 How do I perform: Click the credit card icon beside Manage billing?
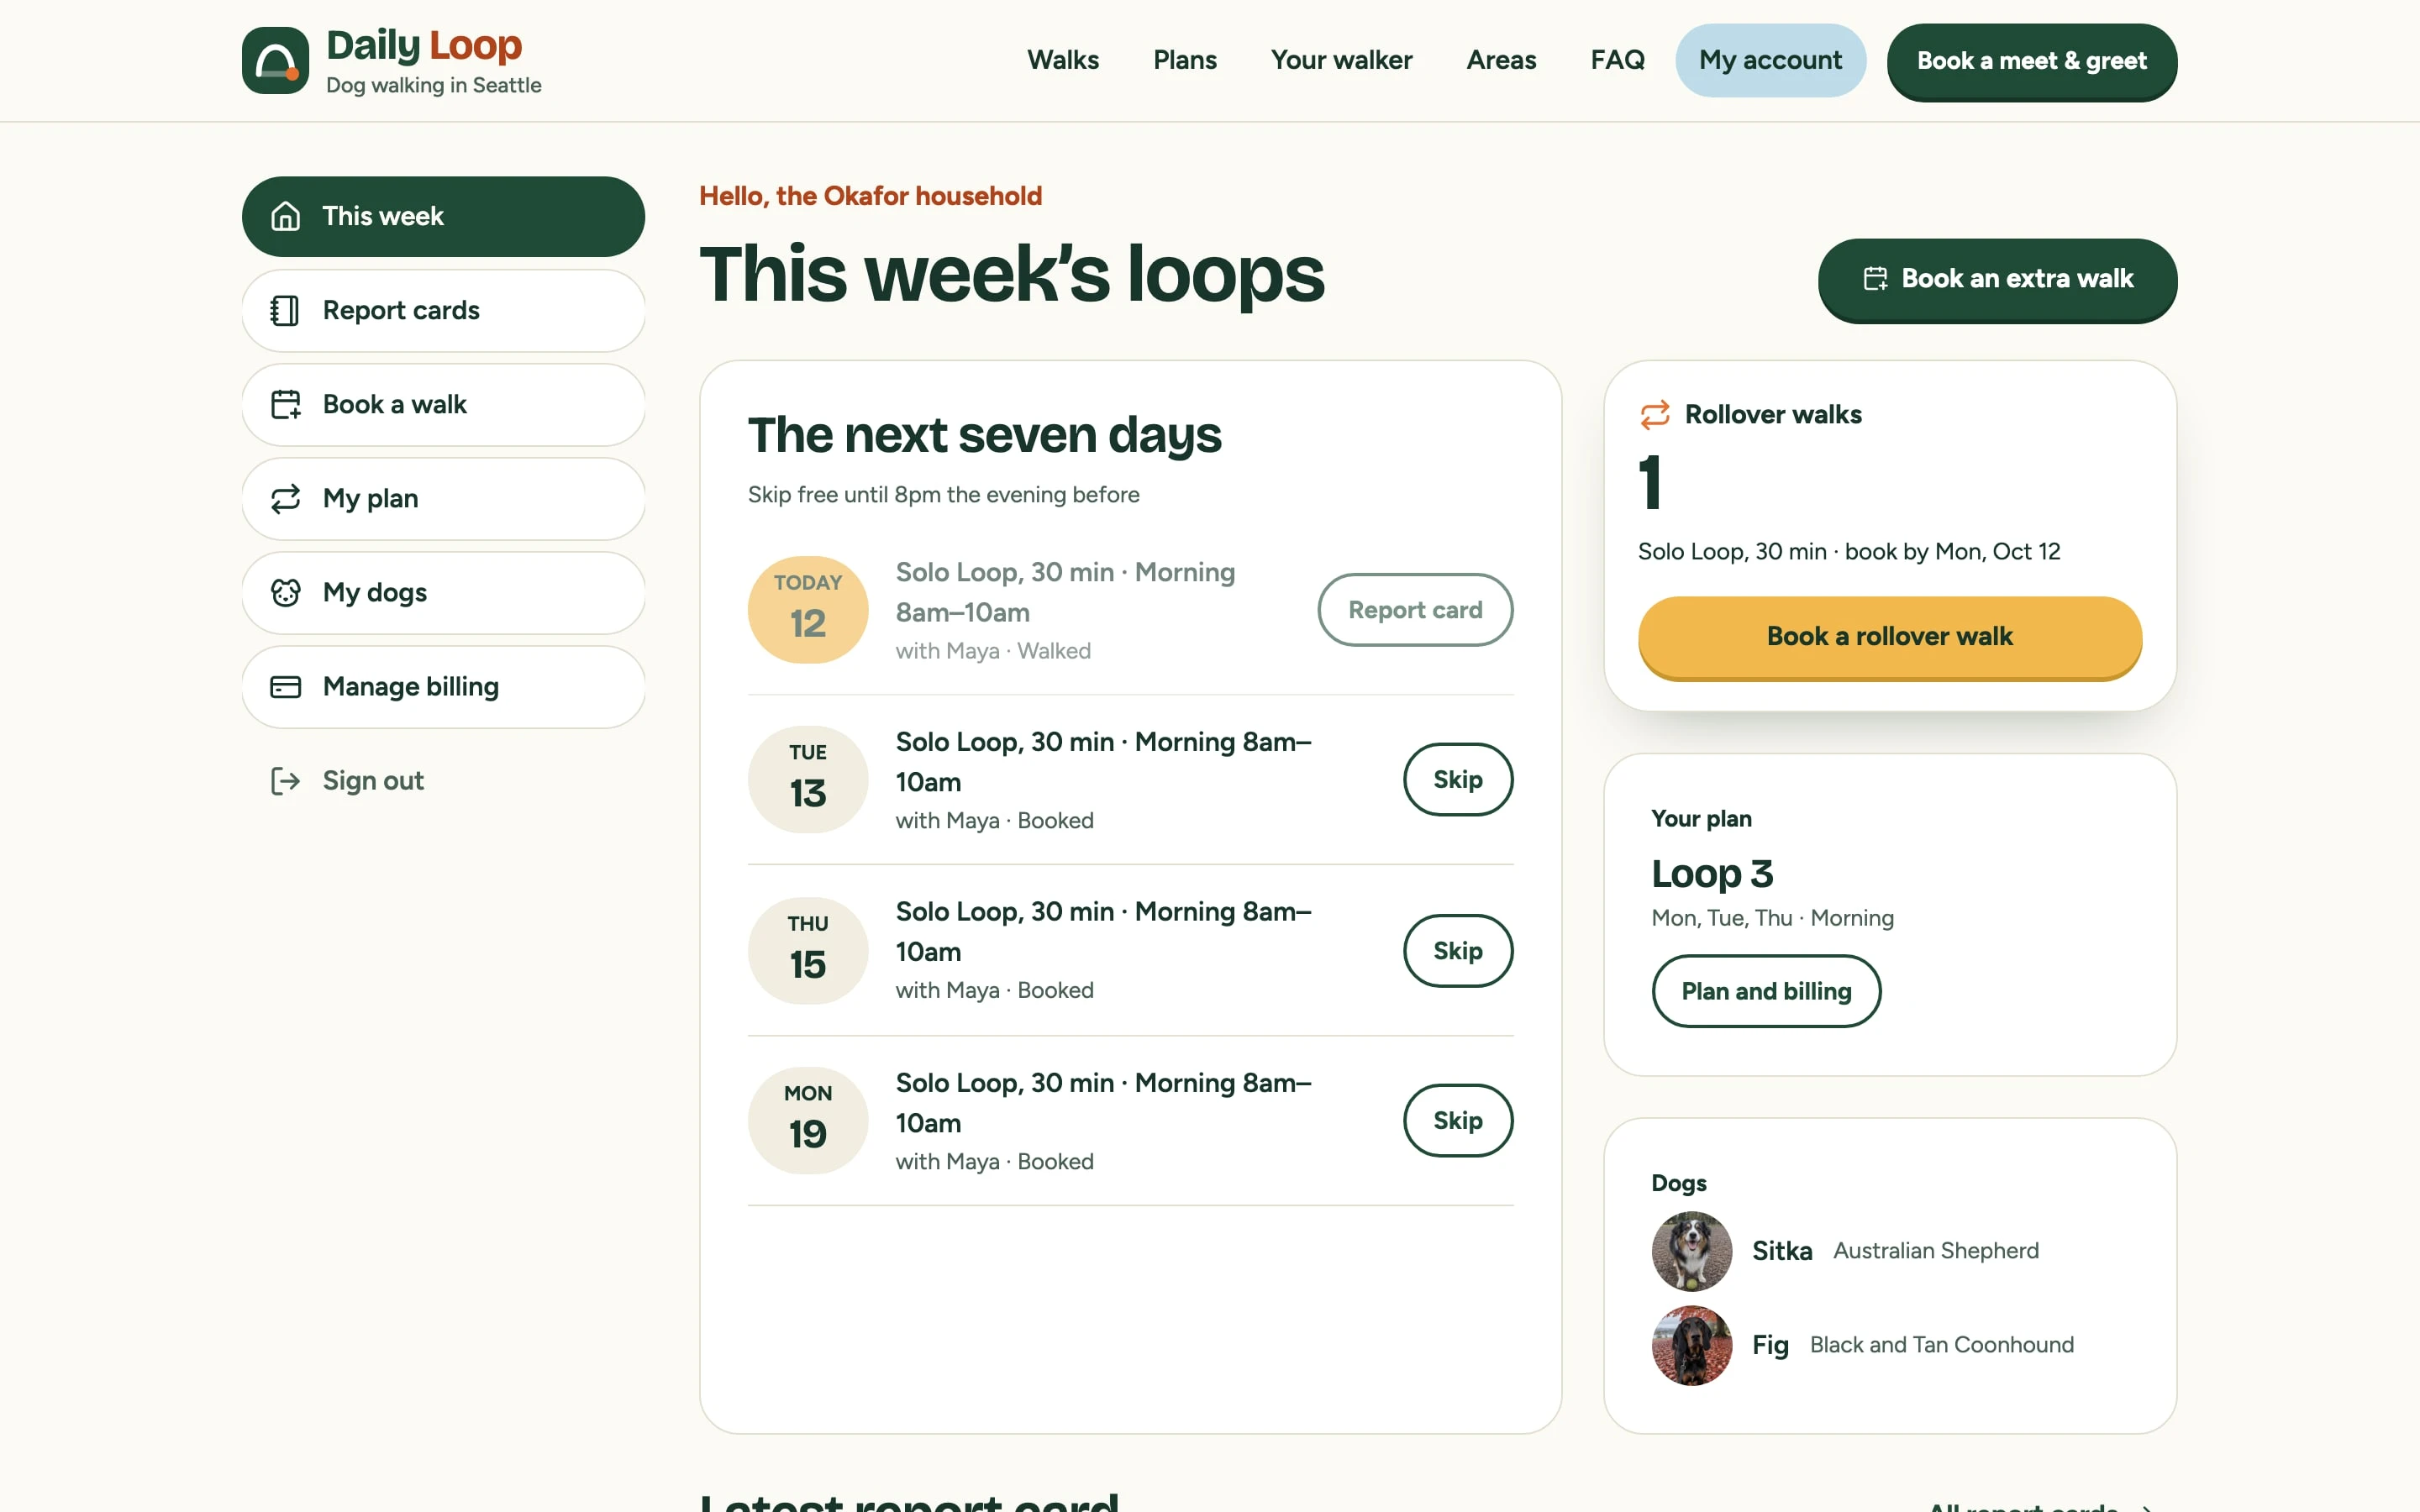click(x=286, y=687)
